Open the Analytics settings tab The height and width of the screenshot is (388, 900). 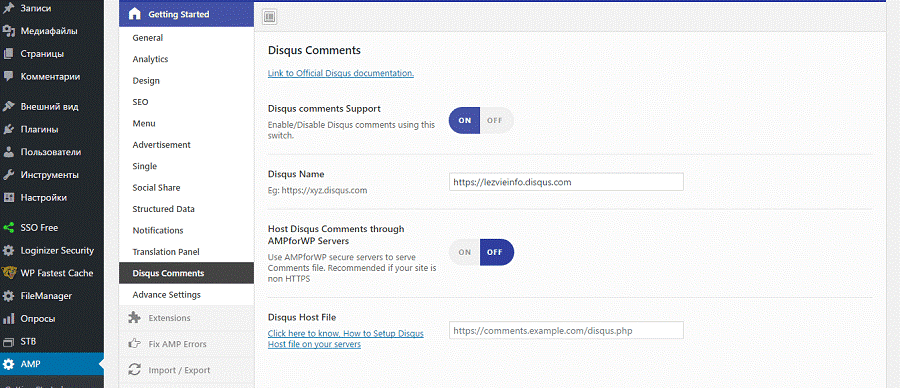(187, 59)
